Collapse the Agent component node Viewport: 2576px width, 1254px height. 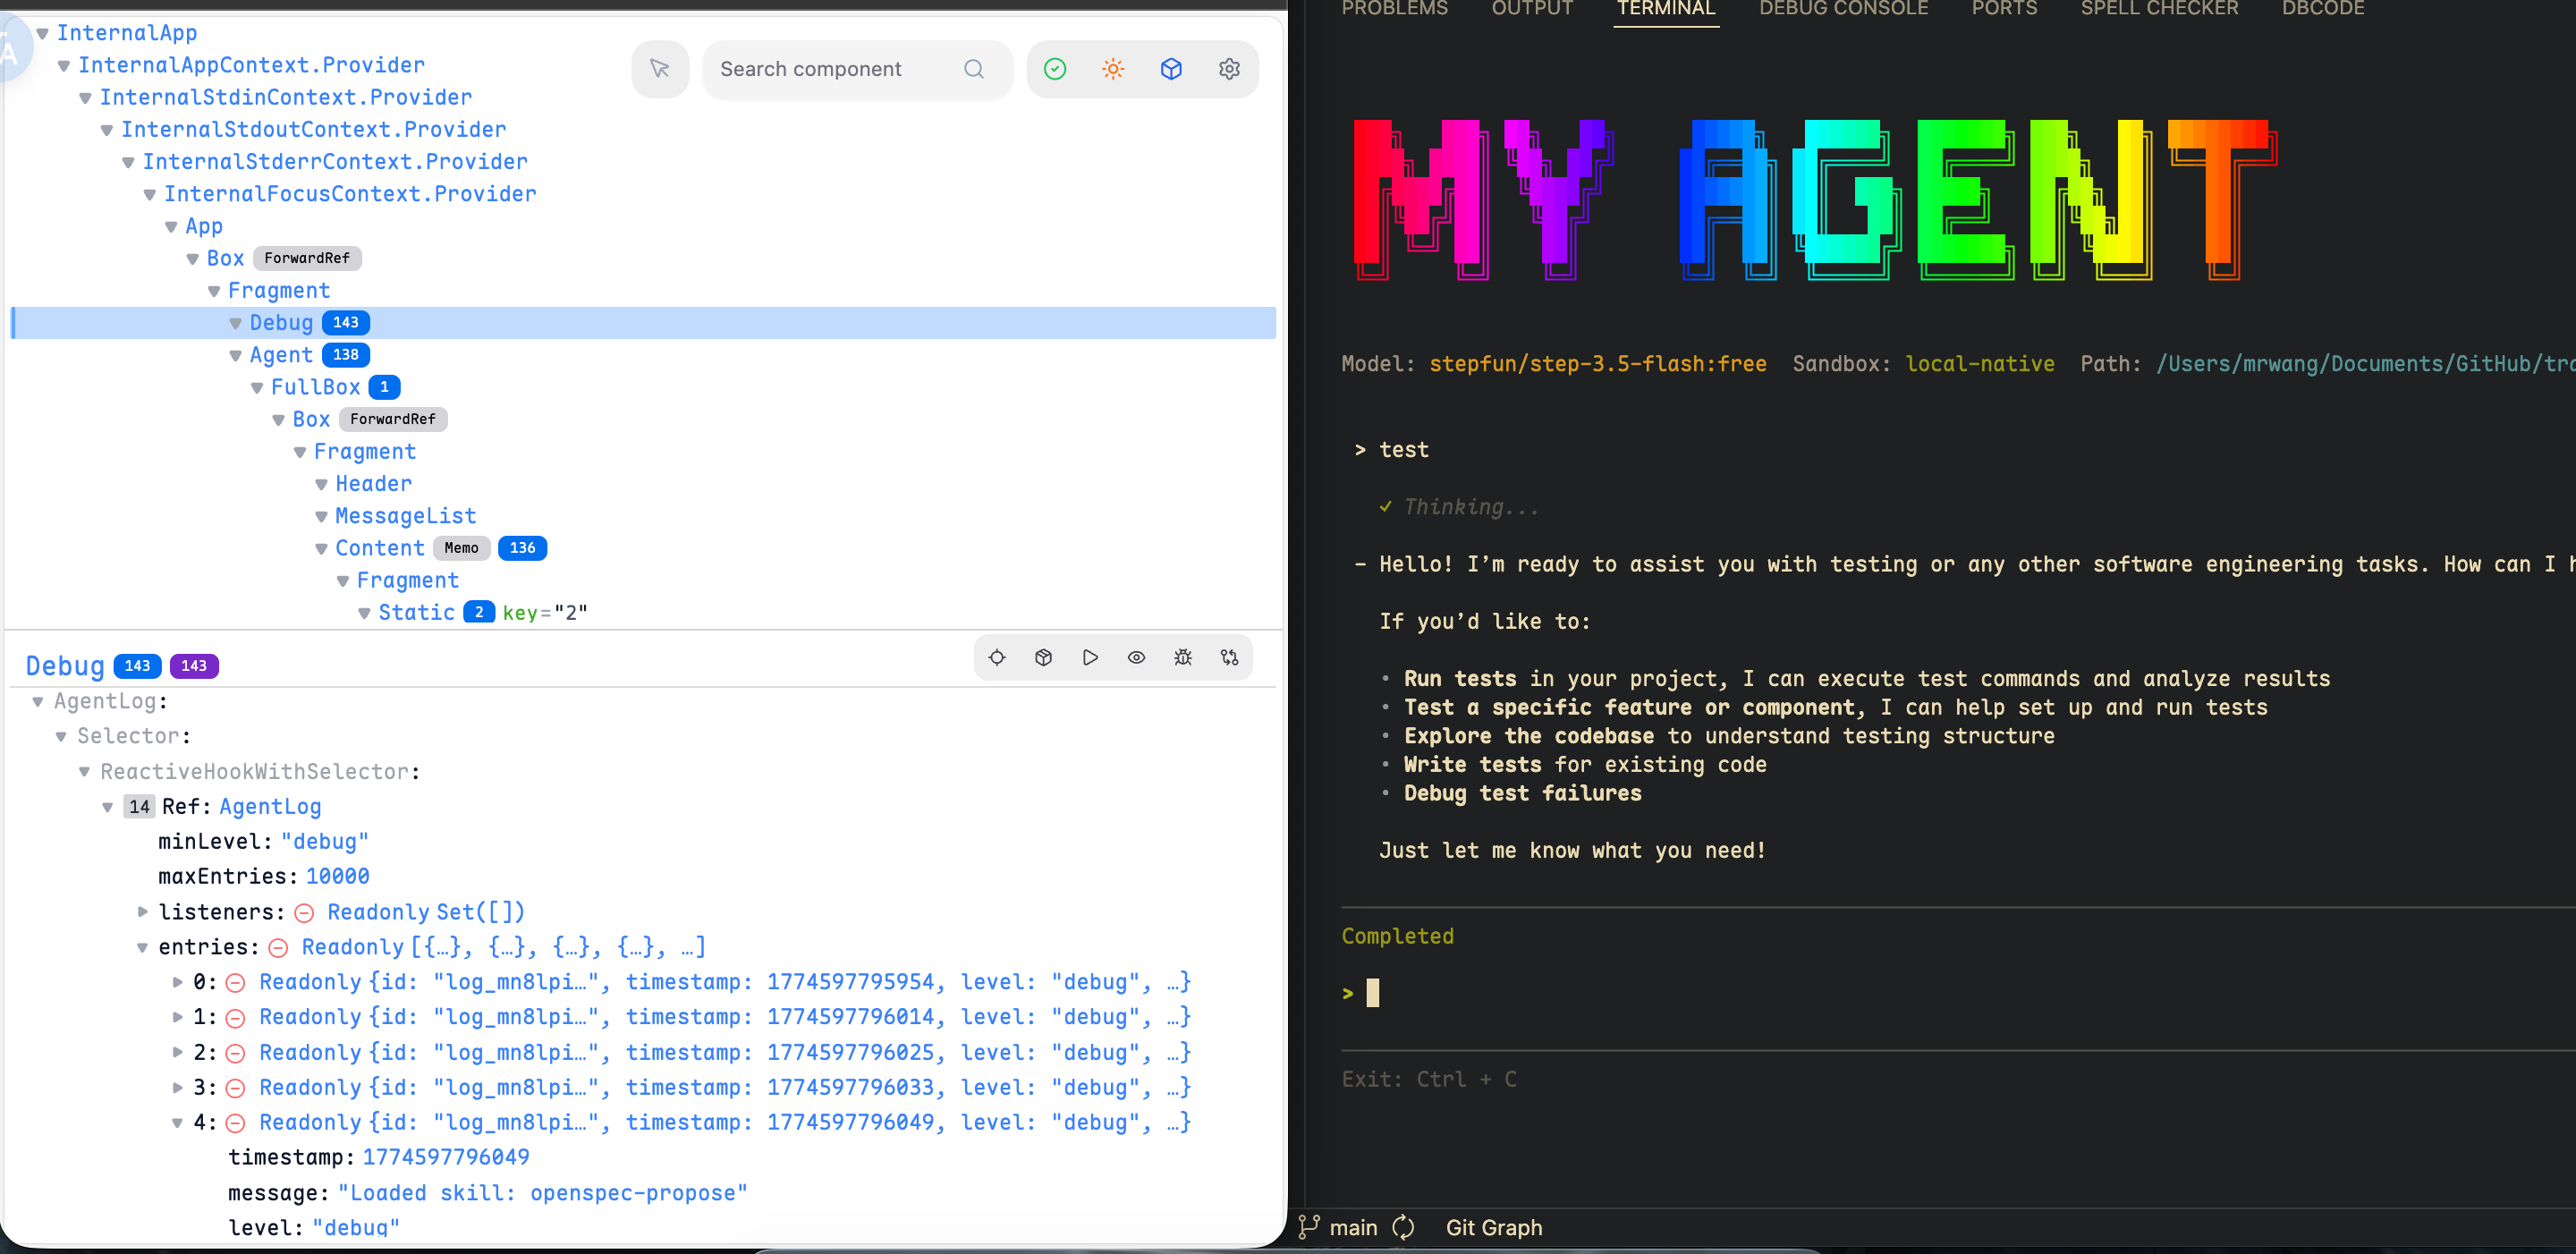point(236,355)
